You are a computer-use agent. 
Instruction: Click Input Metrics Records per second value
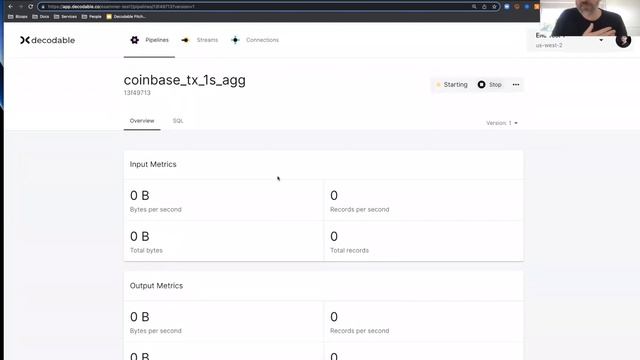point(334,196)
